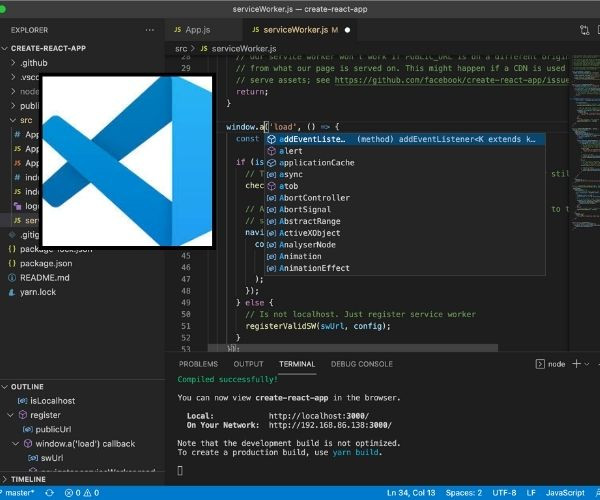Select the JS icon on App.js tab

coord(178,29)
